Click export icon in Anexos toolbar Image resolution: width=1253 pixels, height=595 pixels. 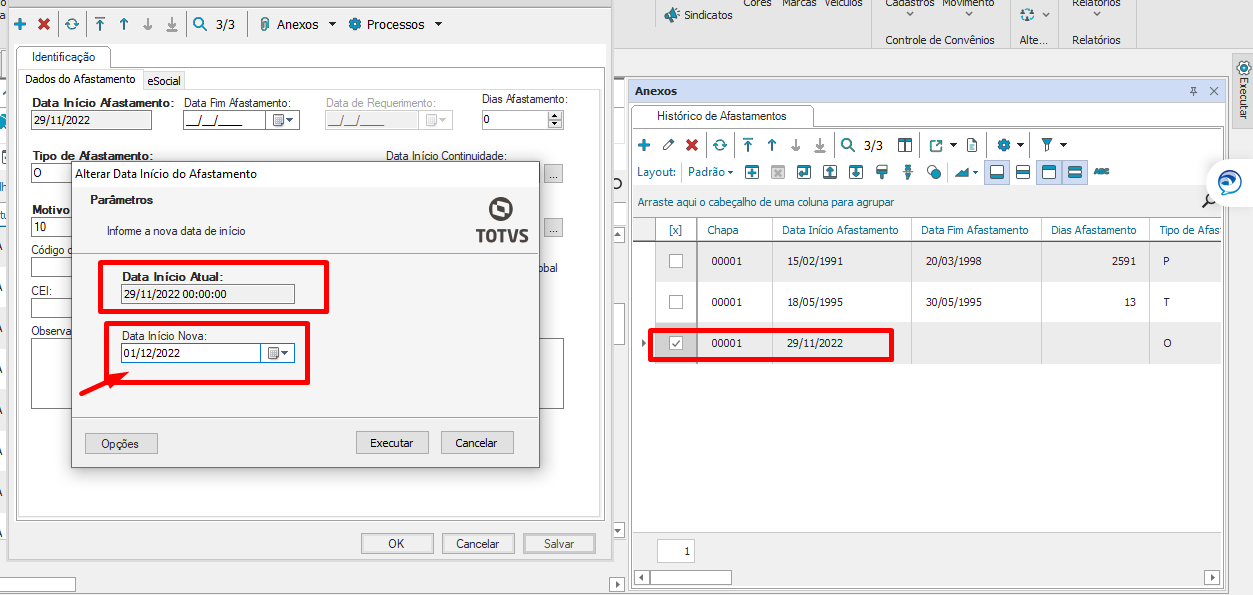coord(936,145)
